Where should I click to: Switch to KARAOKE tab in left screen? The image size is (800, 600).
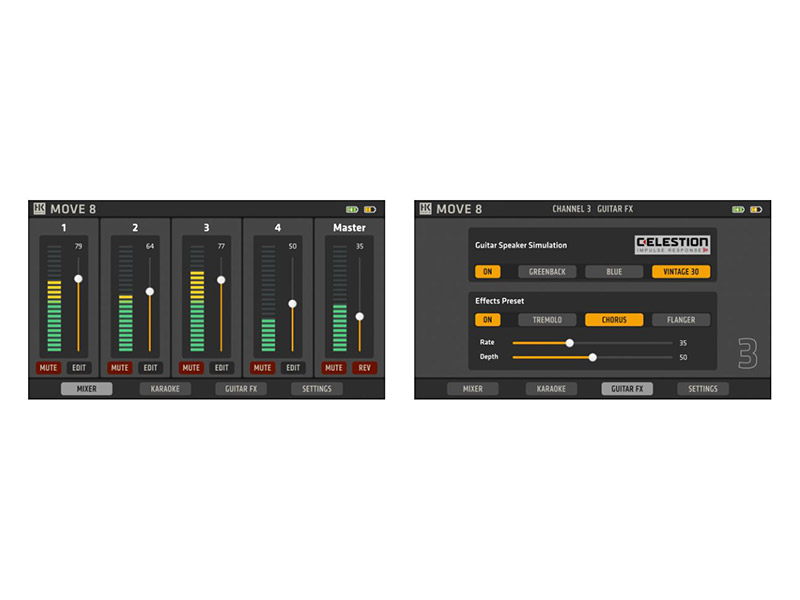pyautogui.click(x=165, y=389)
